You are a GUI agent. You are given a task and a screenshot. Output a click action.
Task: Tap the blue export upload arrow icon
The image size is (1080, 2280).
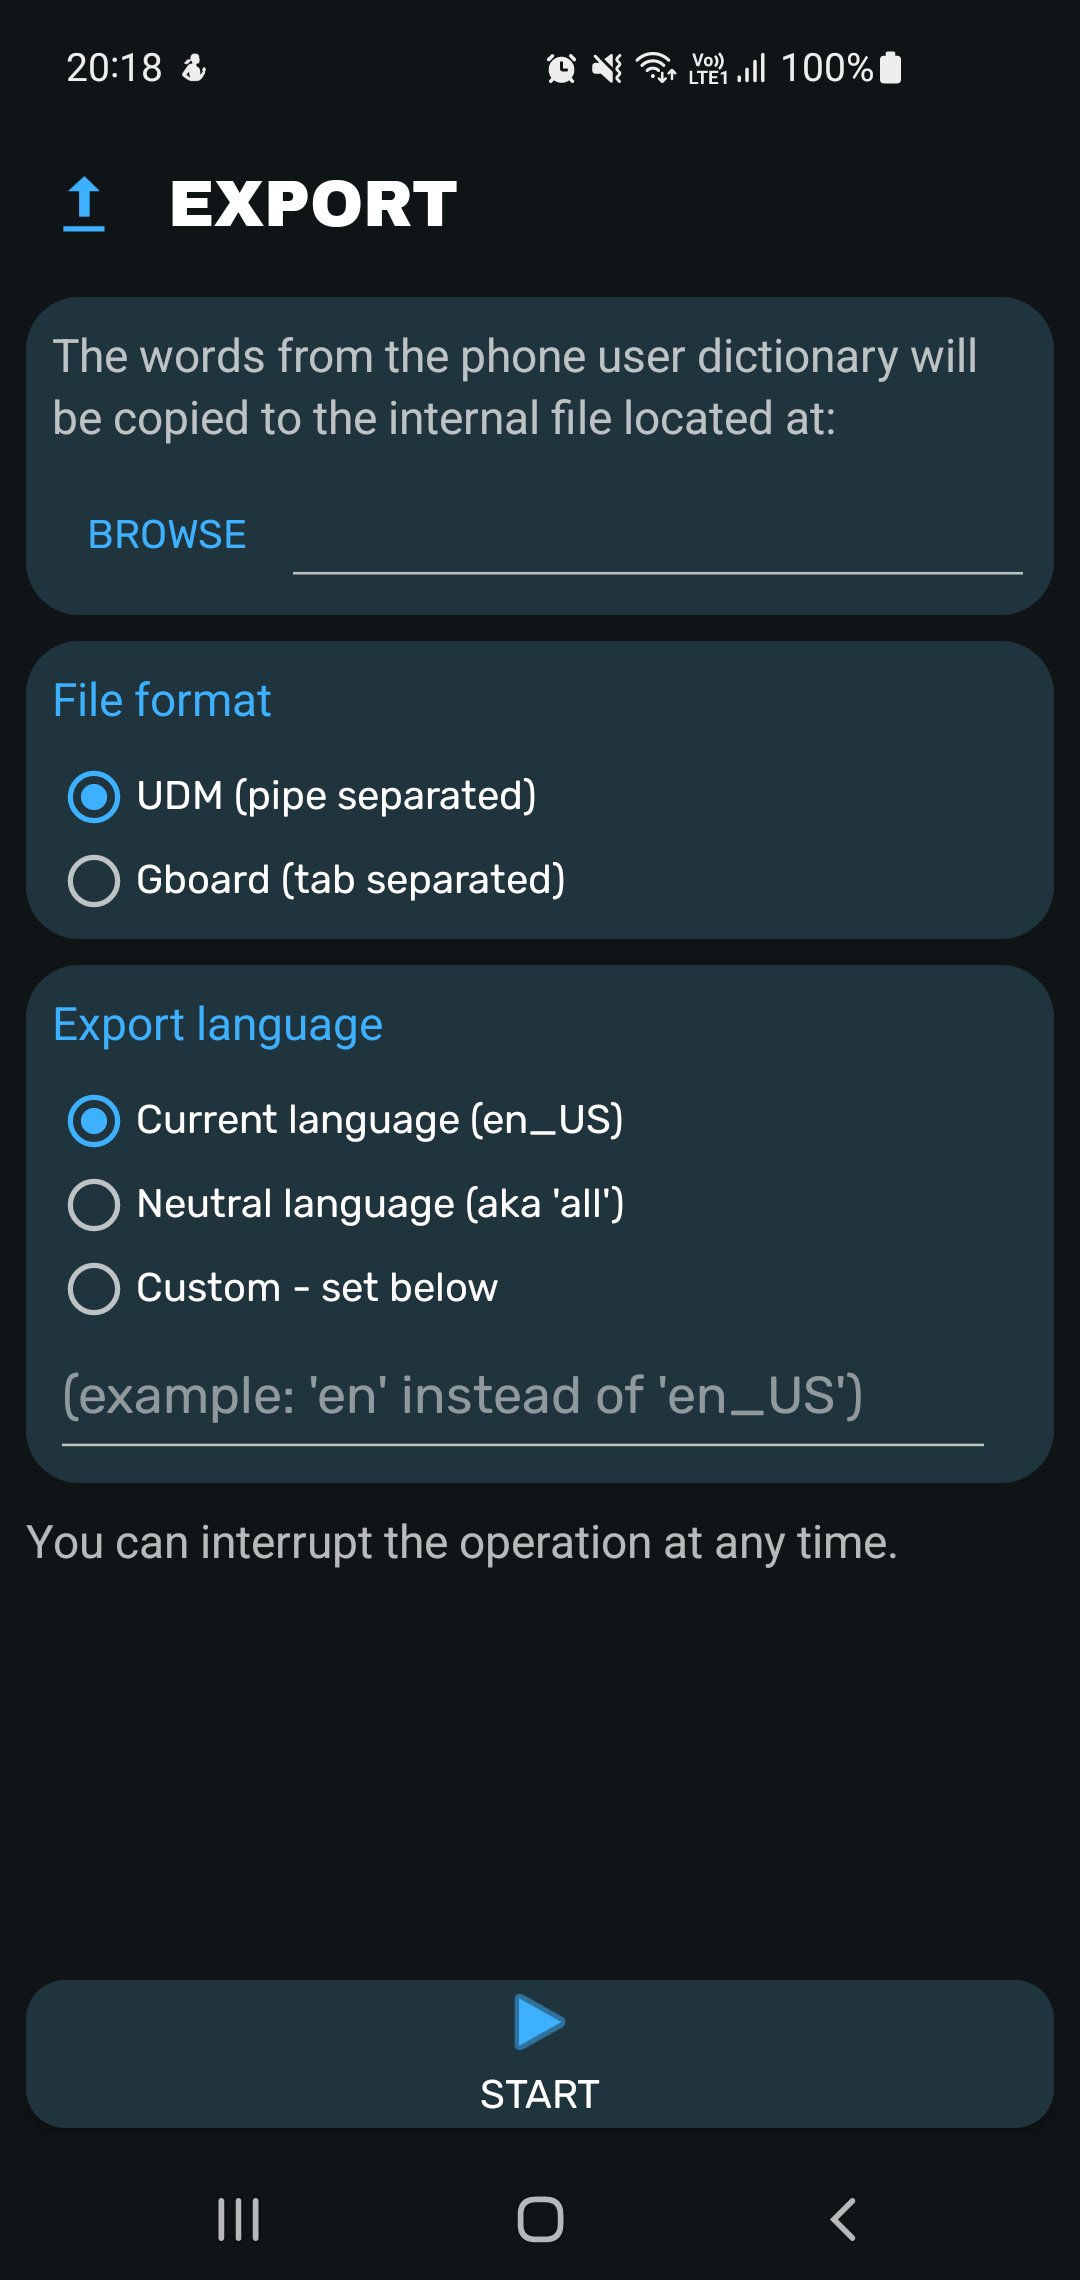pyautogui.click(x=84, y=204)
